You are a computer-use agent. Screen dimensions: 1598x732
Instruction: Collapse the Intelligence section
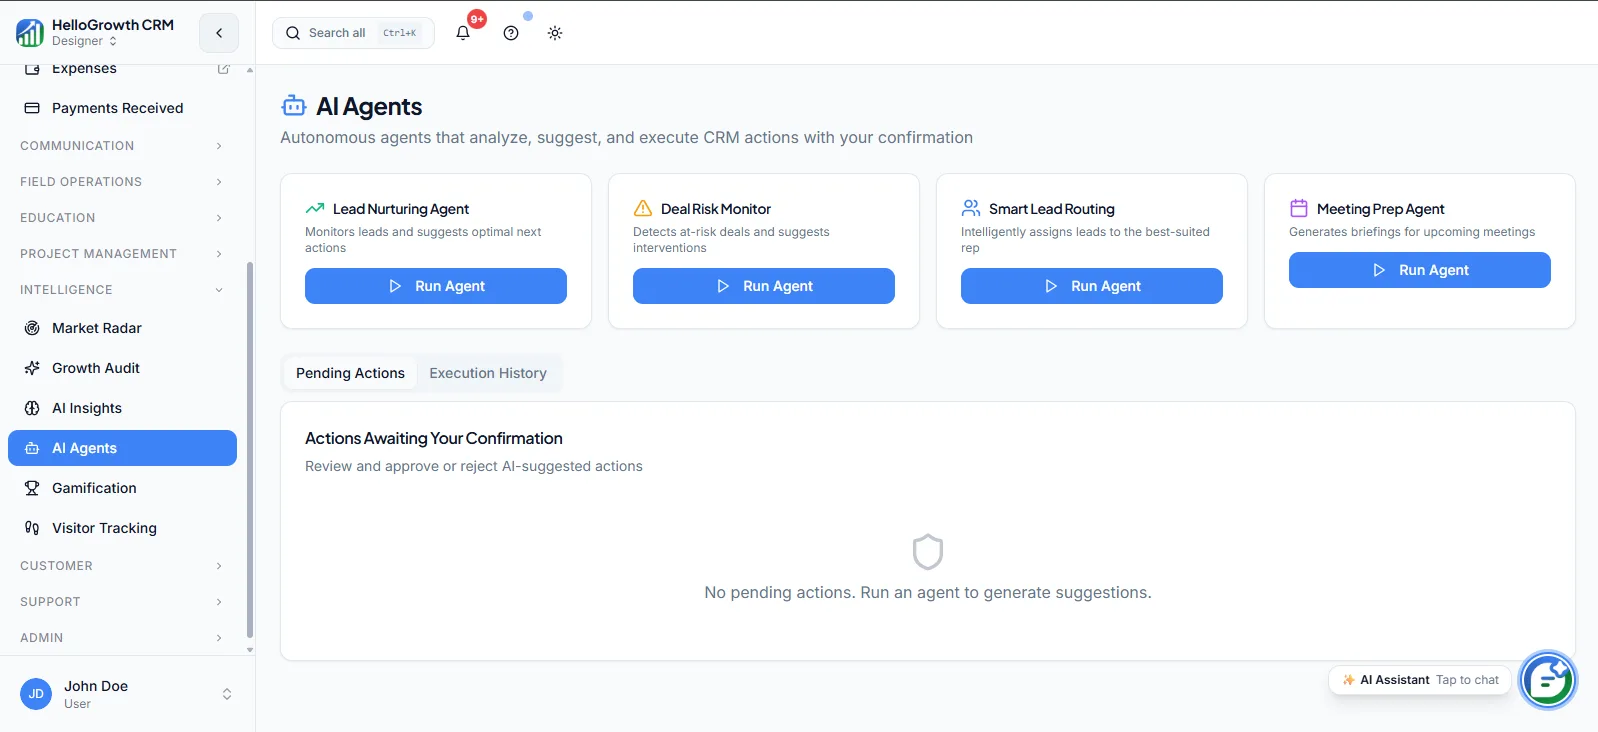pos(122,290)
